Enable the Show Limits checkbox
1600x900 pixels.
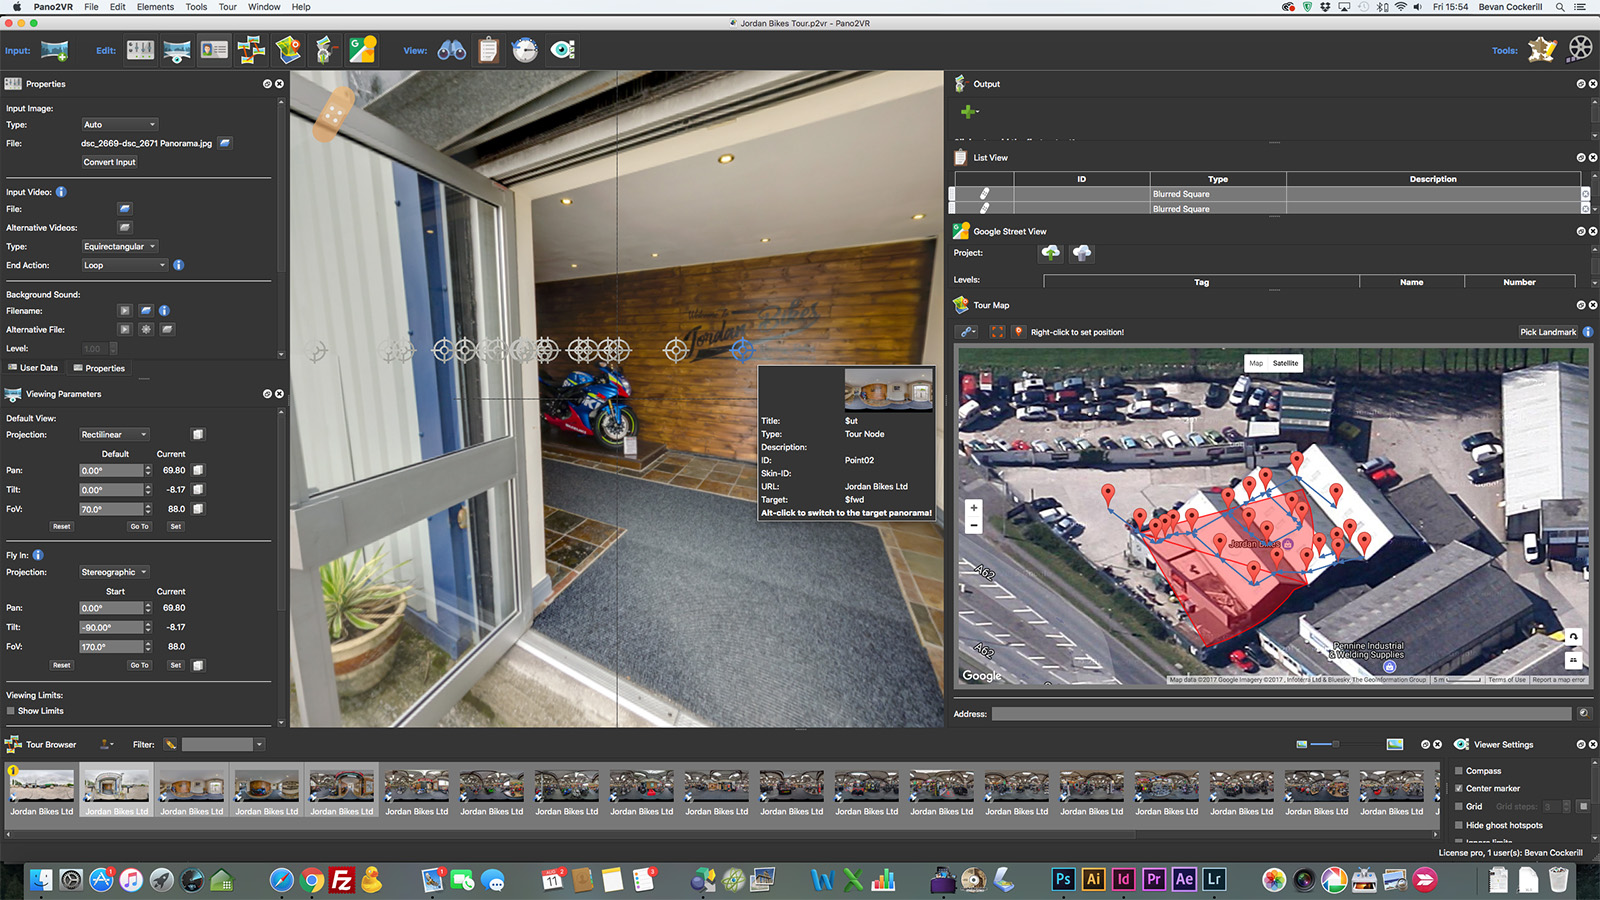[x=11, y=711]
